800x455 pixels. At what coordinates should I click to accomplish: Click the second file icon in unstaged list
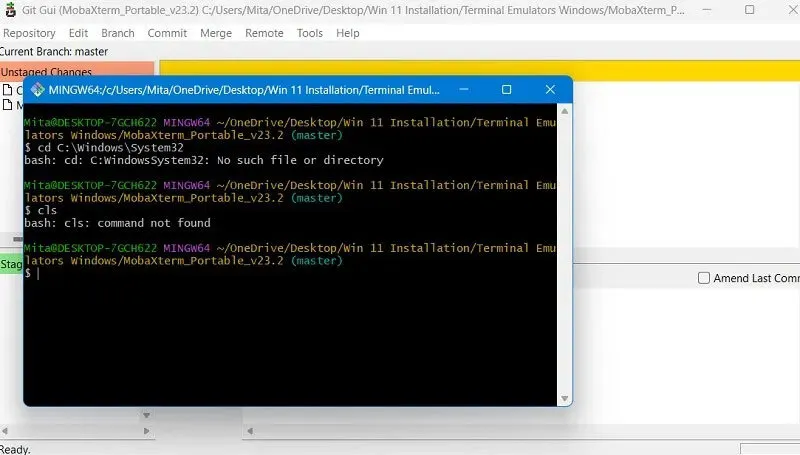(7, 104)
